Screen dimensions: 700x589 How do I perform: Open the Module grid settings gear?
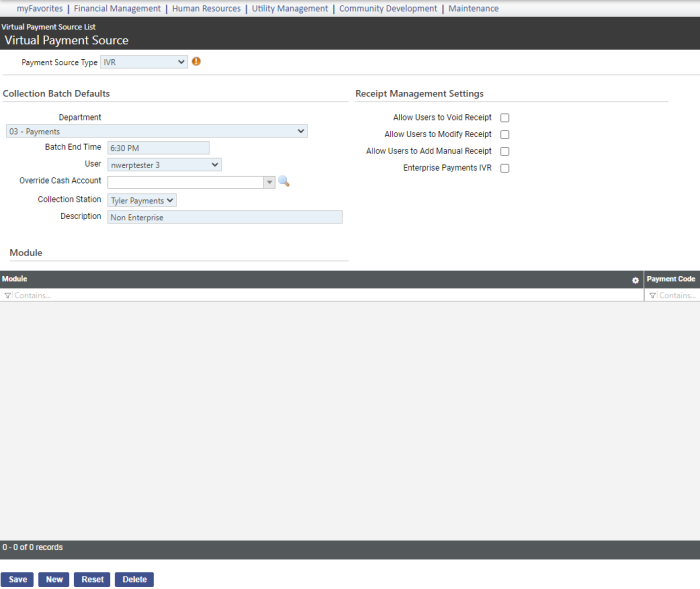(635, 280)
